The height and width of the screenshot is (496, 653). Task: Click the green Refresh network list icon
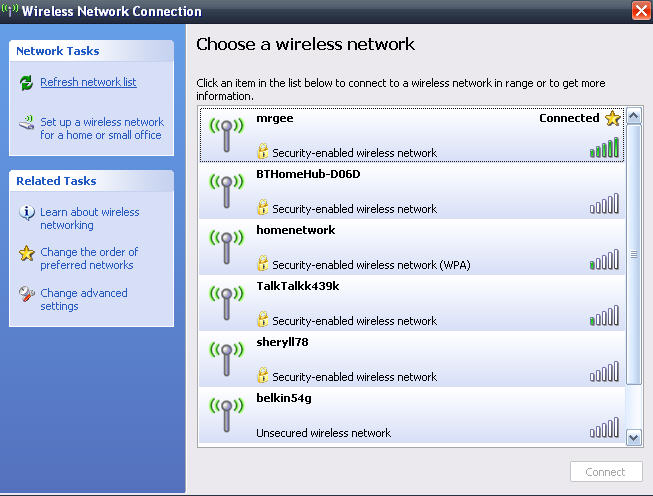click(26, 82)
